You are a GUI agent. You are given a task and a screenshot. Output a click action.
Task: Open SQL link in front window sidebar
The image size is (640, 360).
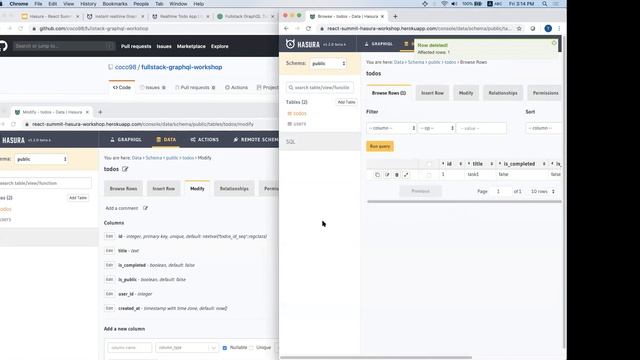tap(291, 142)
